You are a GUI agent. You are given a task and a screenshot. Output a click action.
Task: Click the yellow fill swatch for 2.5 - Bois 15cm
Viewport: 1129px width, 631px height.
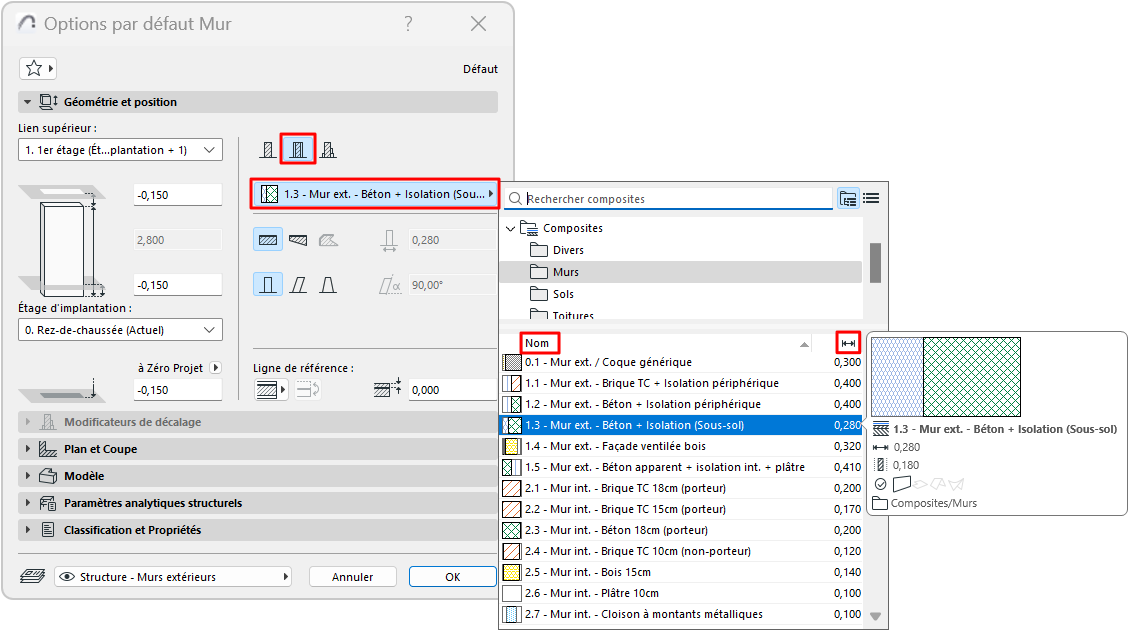click(512, 572)
